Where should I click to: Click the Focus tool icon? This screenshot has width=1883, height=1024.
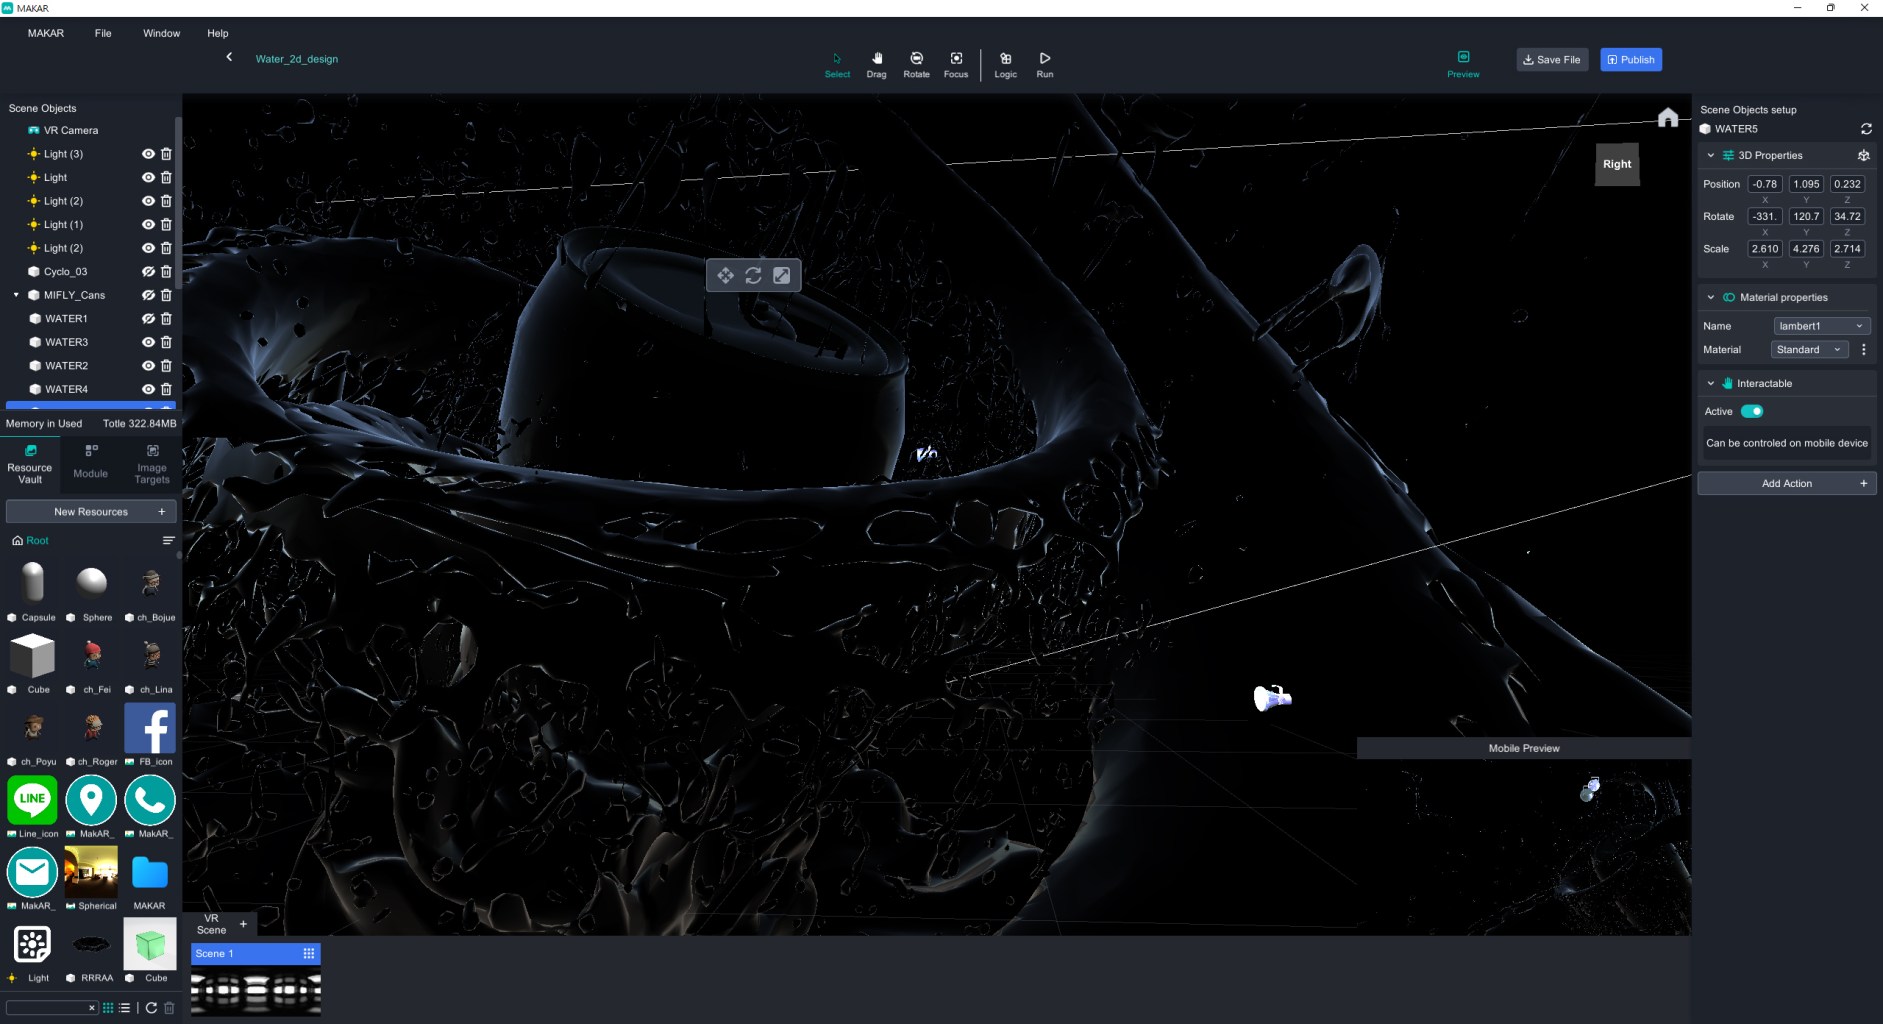(x=956, y=64)
